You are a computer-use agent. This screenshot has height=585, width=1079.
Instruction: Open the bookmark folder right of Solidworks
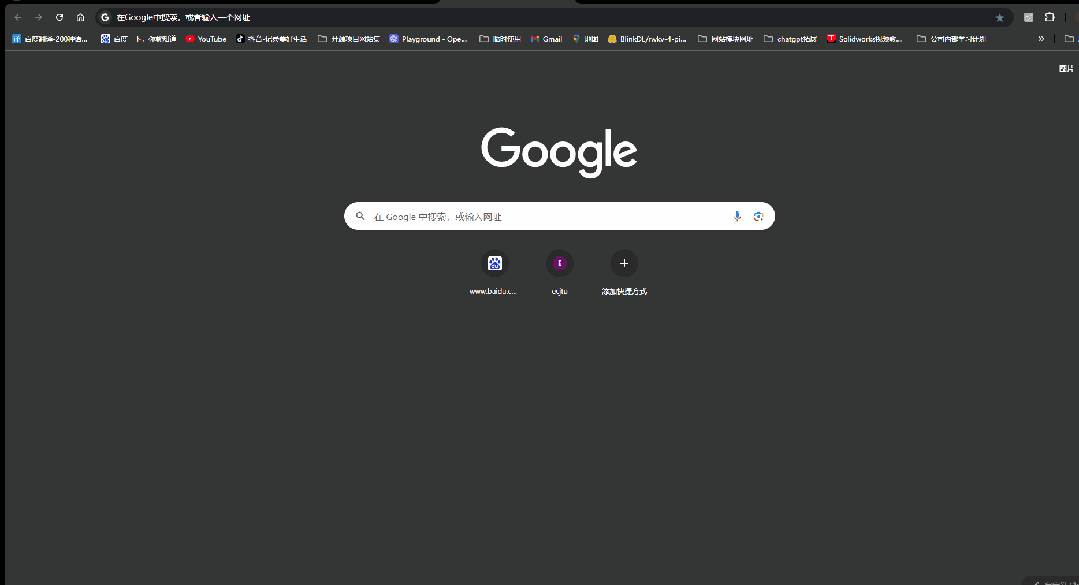tap(951, 39)
